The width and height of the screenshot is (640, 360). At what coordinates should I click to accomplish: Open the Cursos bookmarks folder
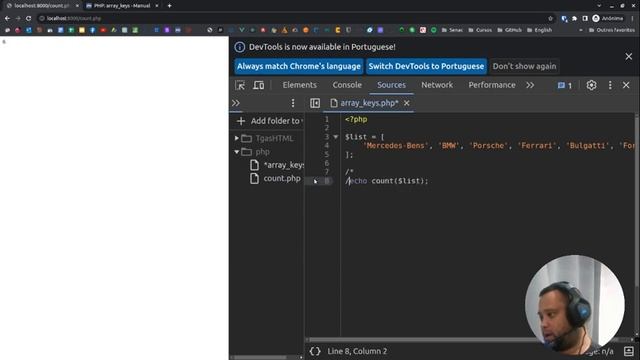tap(480, 30)
